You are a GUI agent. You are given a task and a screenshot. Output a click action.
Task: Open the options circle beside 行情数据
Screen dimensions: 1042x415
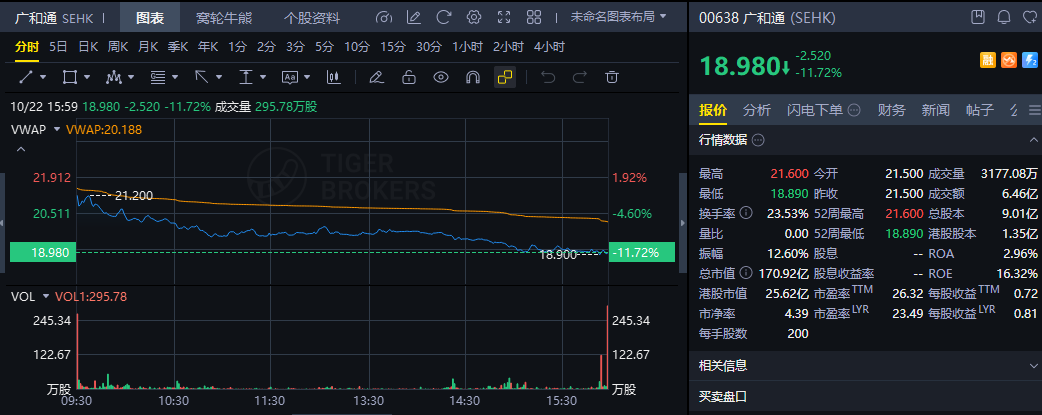758,140
